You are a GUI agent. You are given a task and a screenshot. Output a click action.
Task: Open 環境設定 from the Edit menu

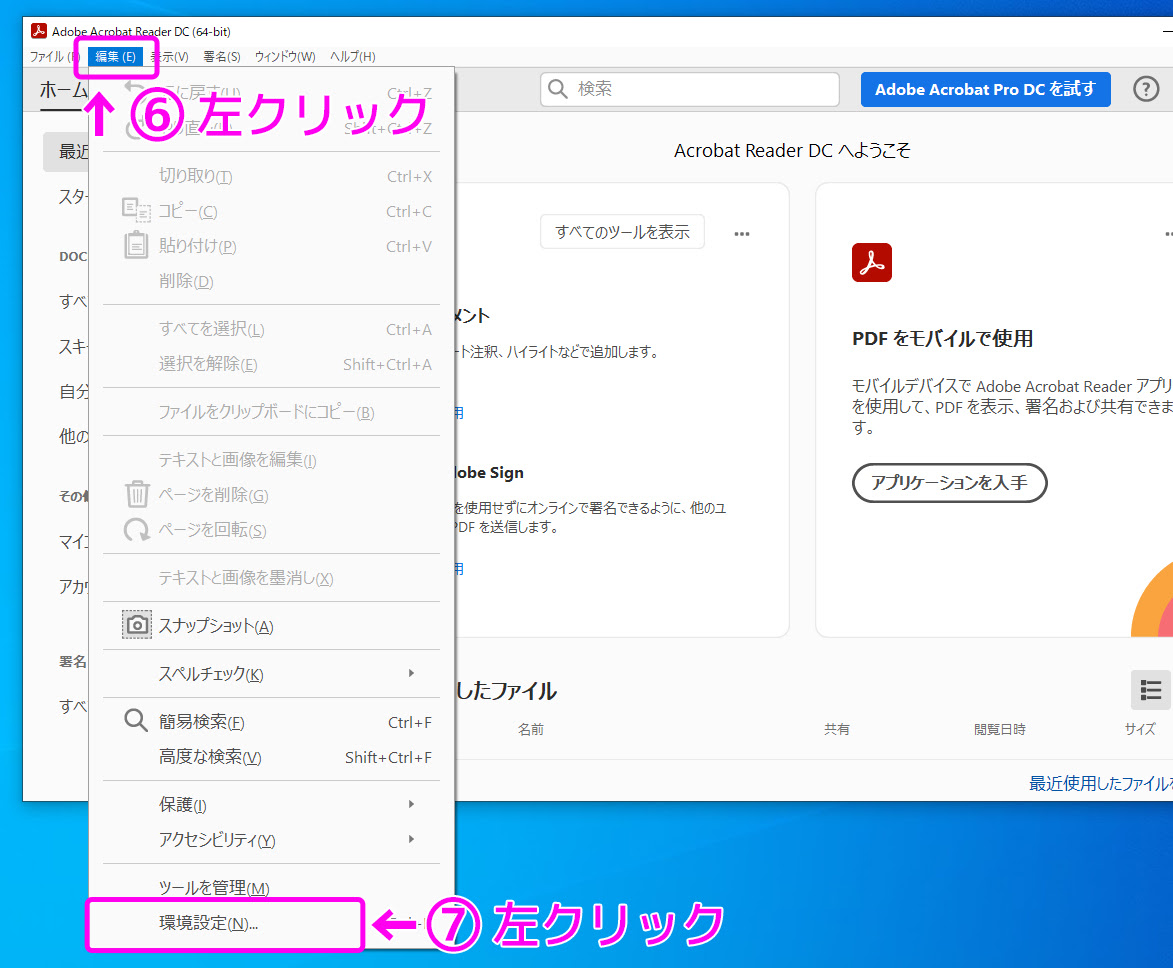coord(209,923)
